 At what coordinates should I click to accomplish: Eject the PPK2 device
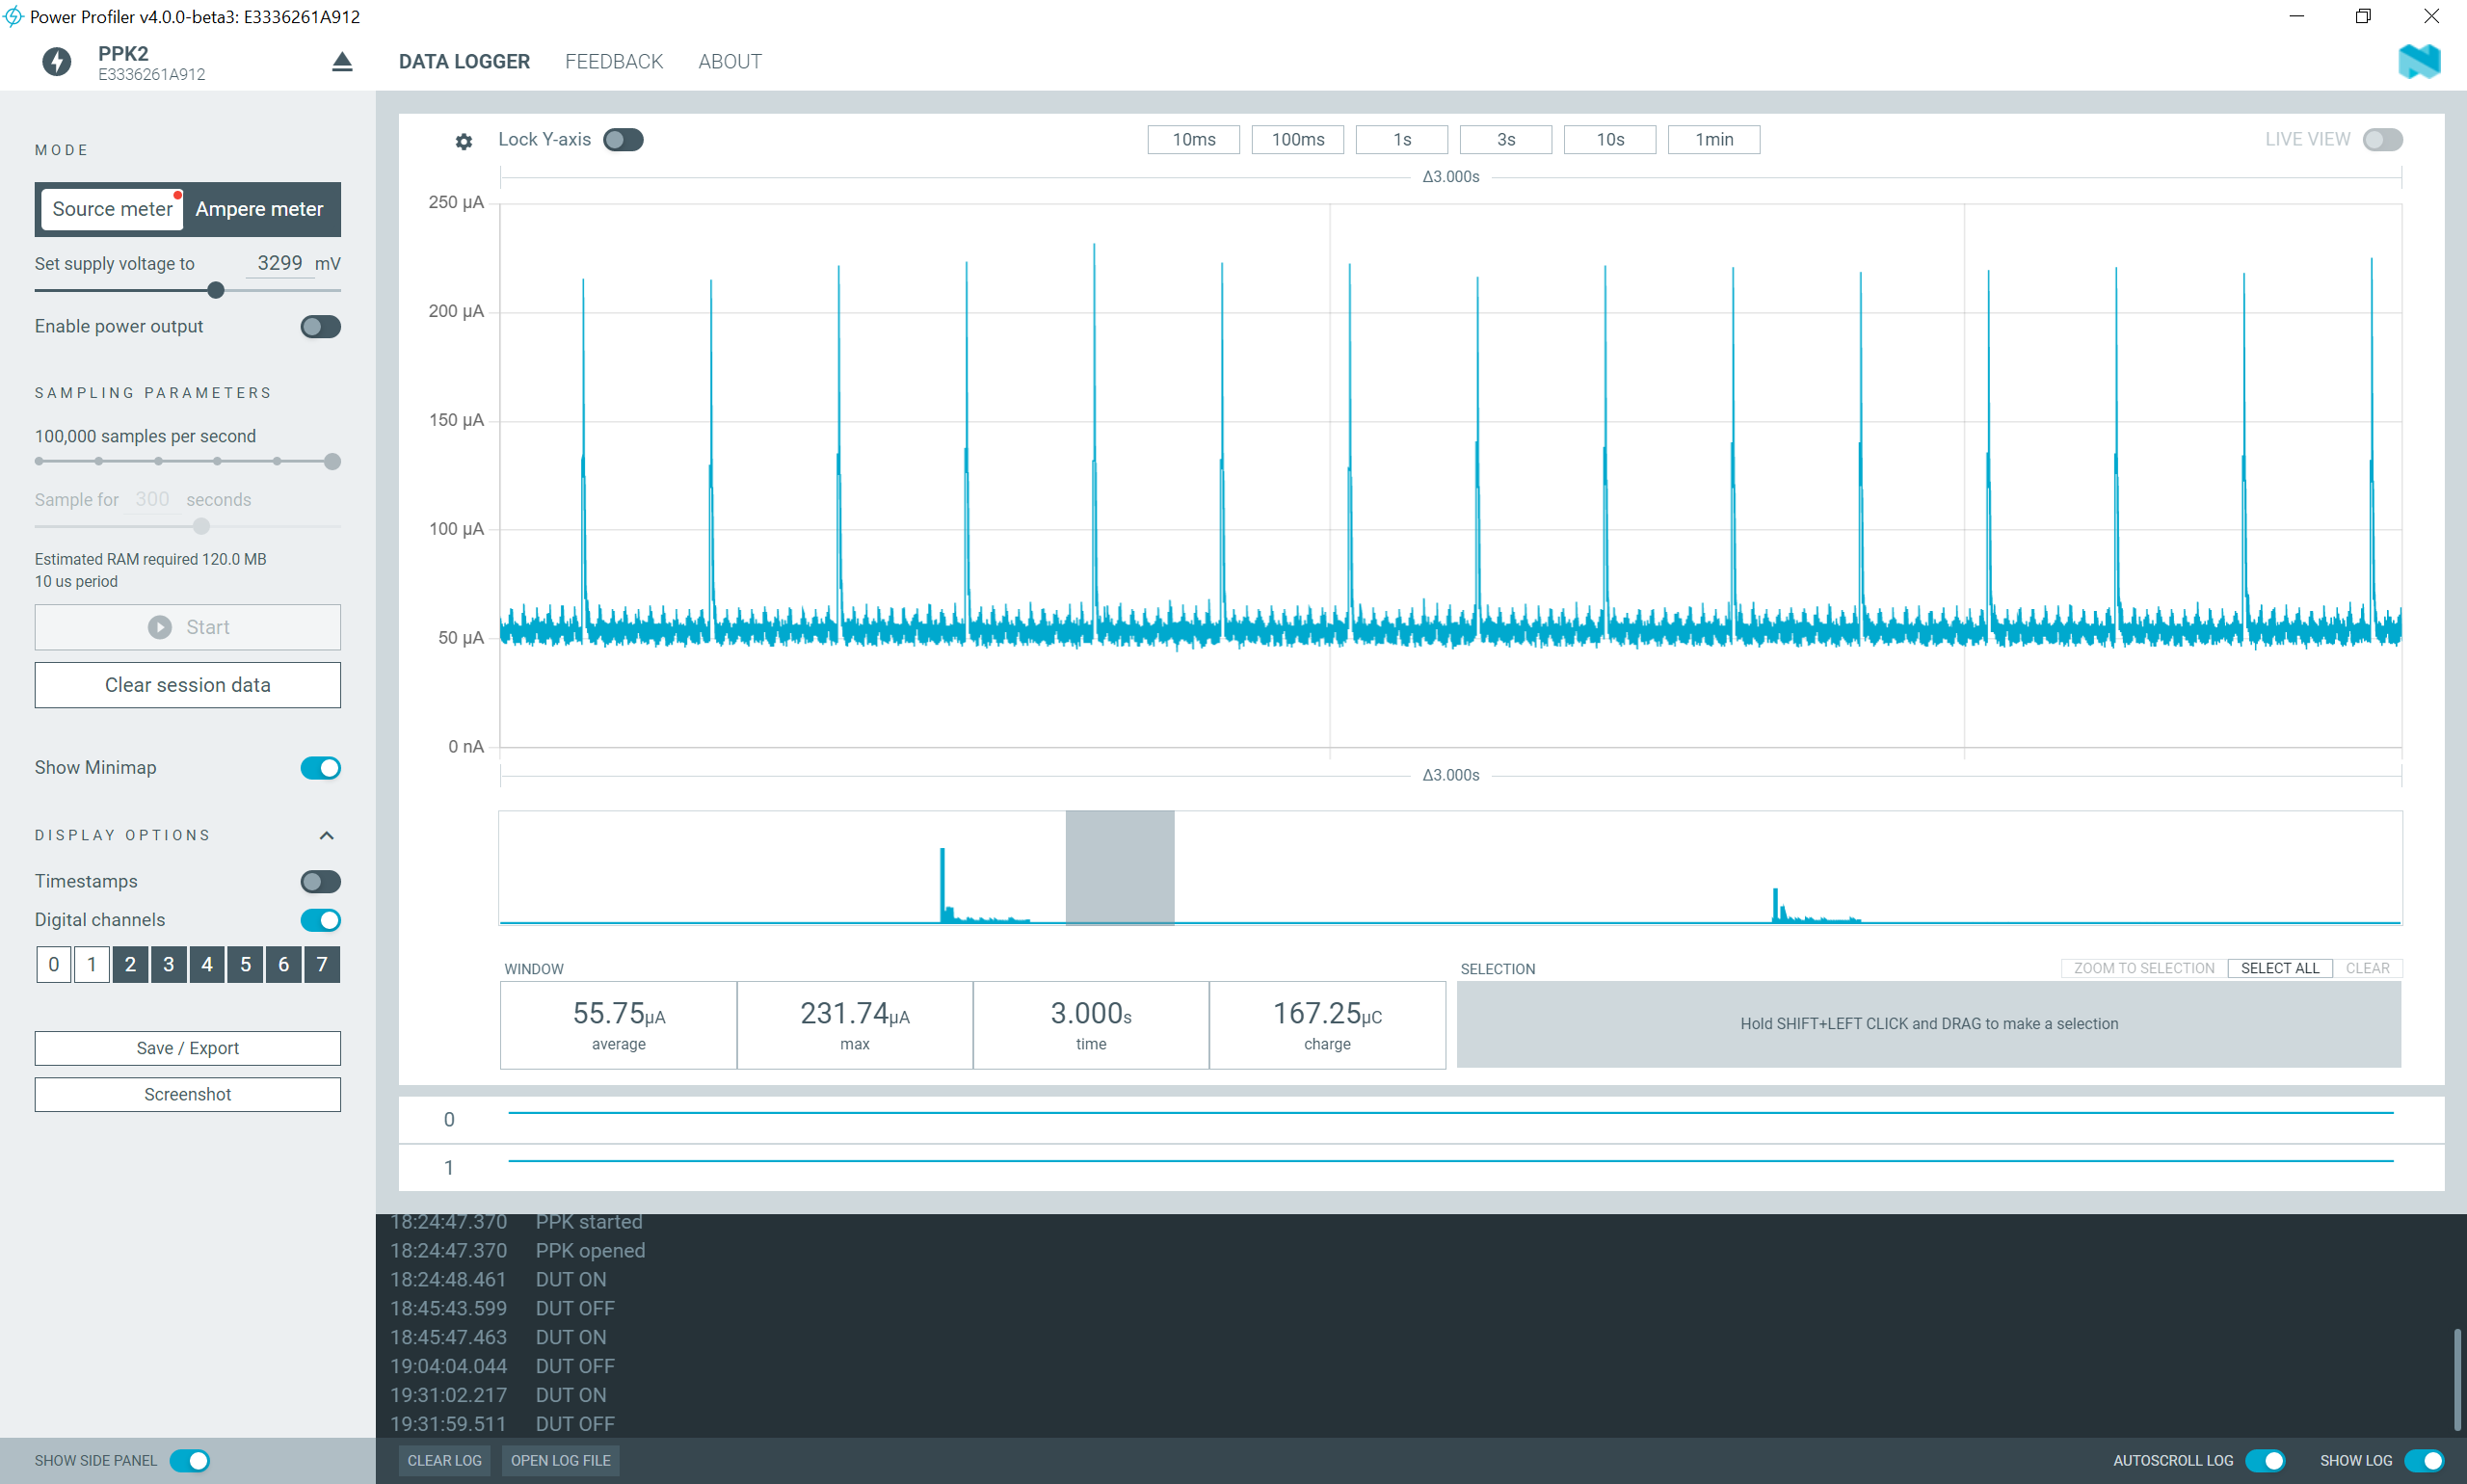pyautogui.click(x=342, y=62)
